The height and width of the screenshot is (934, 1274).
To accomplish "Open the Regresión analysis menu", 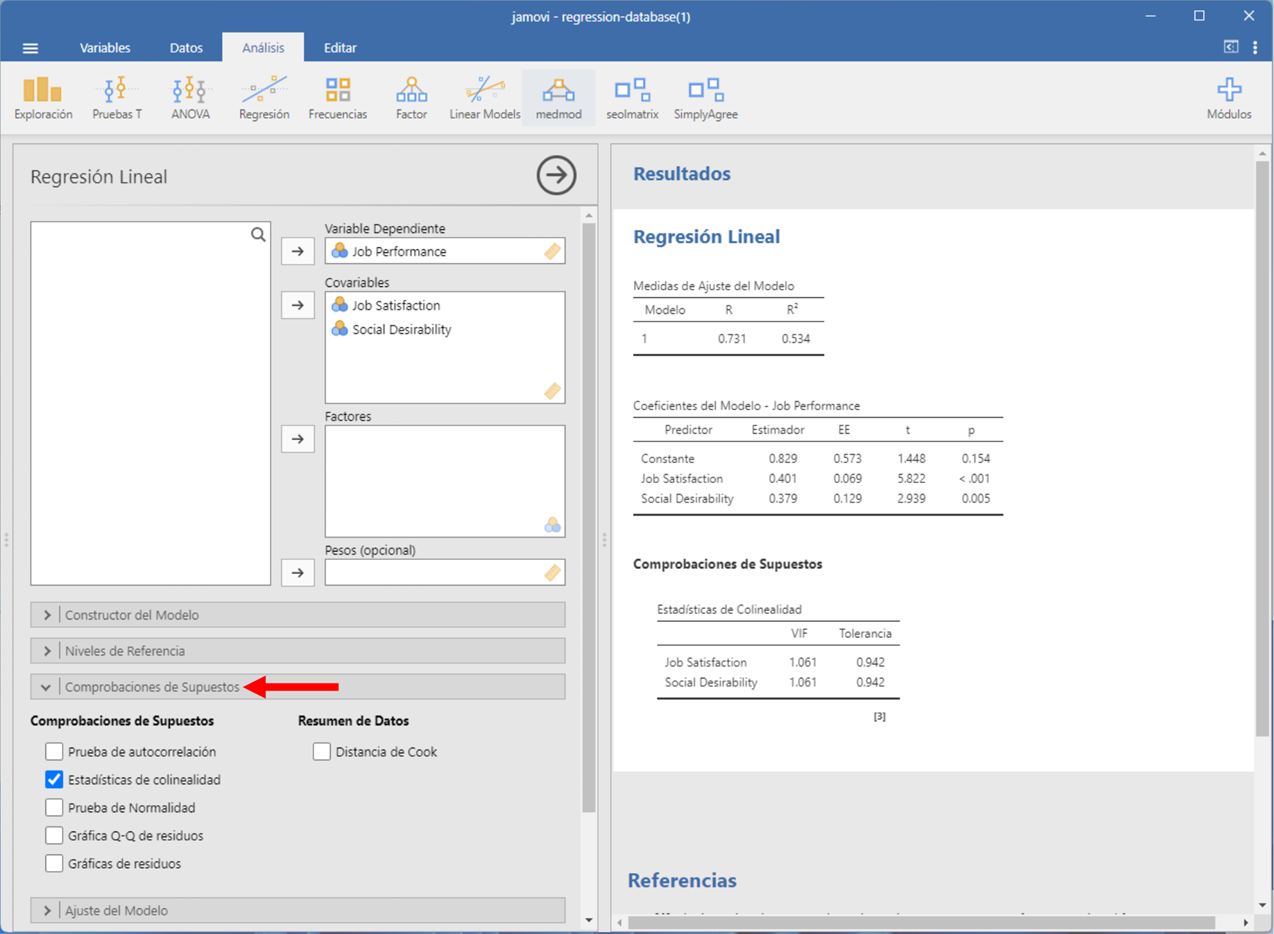I will pyautogui.click(x=264, y=100).
